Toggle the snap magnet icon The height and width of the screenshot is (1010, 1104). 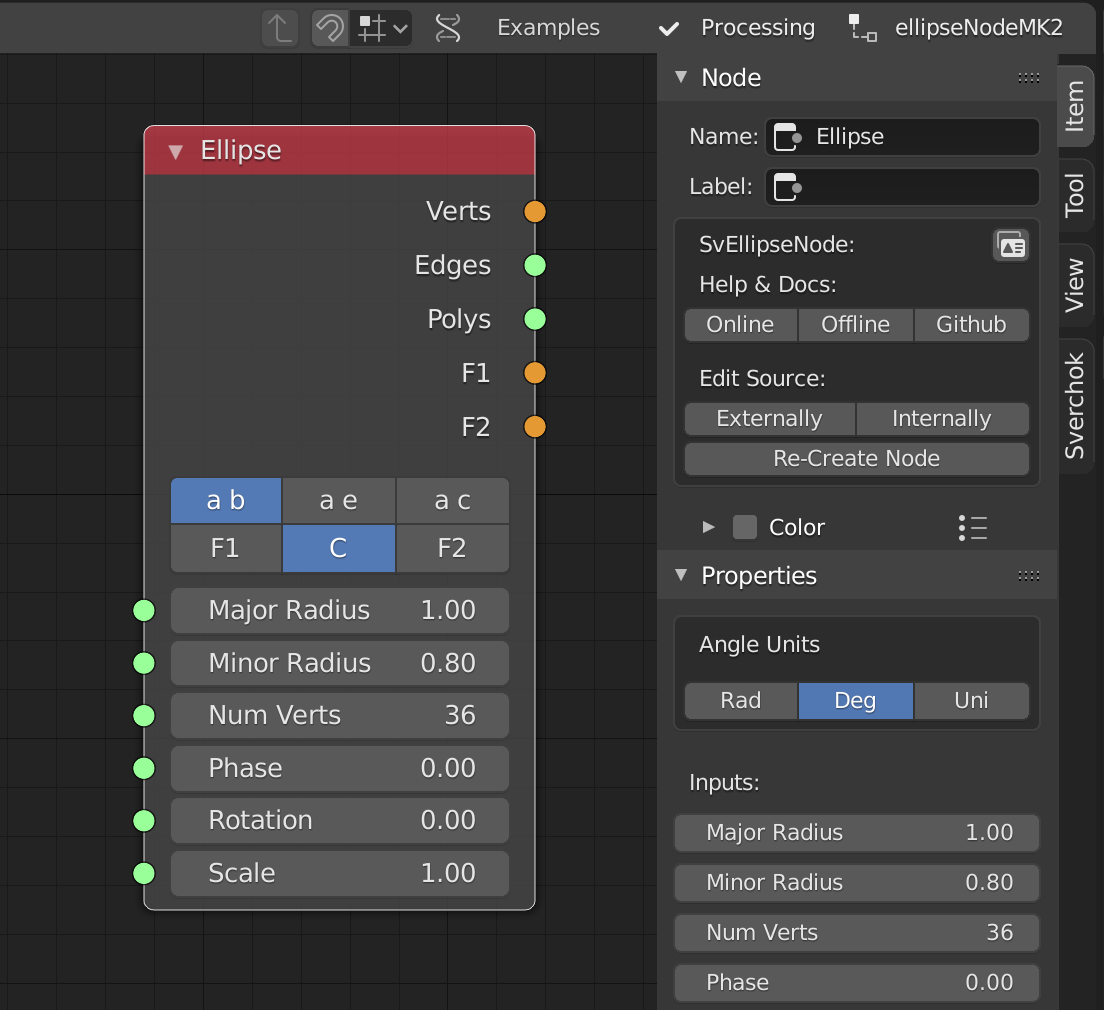(329, 28)
